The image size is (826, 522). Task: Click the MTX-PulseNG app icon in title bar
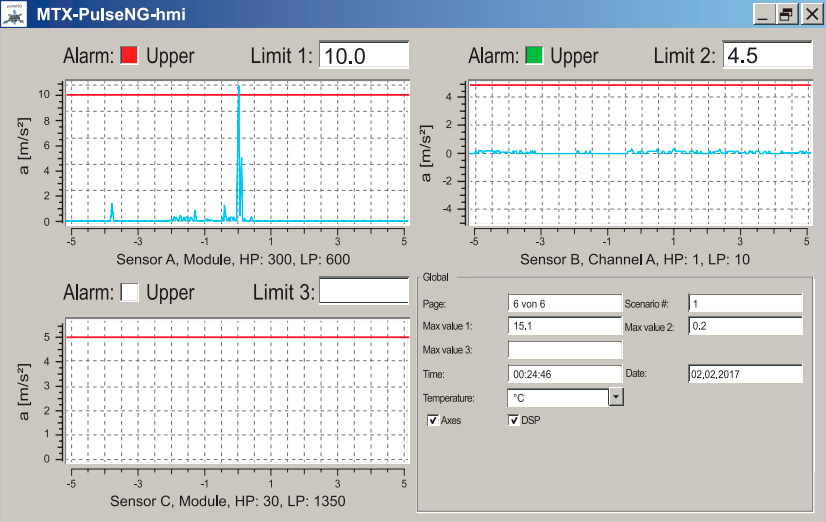tap(15, 14)
